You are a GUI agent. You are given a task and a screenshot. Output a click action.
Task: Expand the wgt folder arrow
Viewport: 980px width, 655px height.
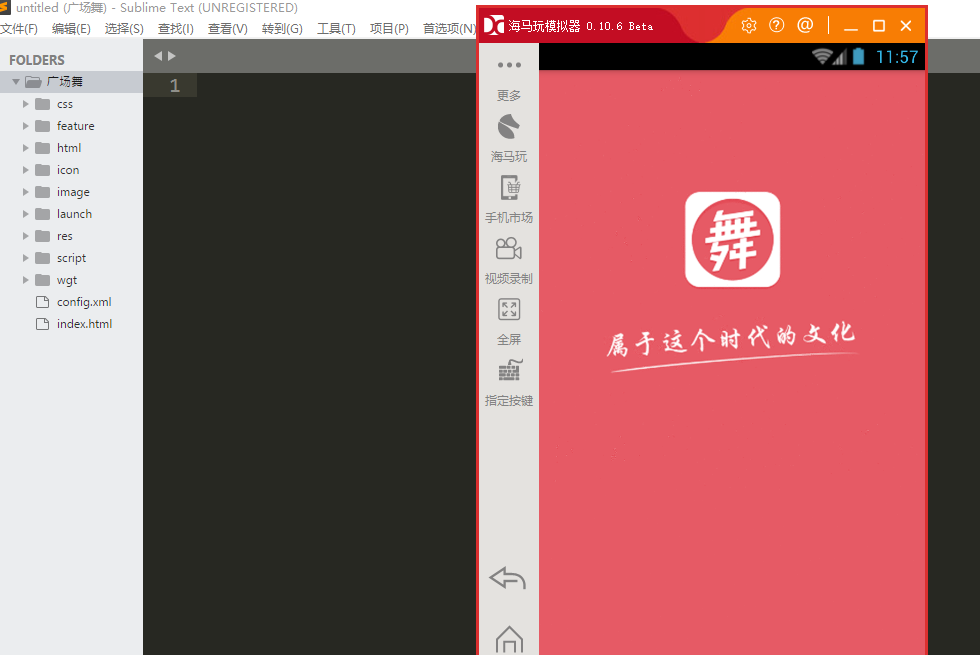[x=26, y=280]
